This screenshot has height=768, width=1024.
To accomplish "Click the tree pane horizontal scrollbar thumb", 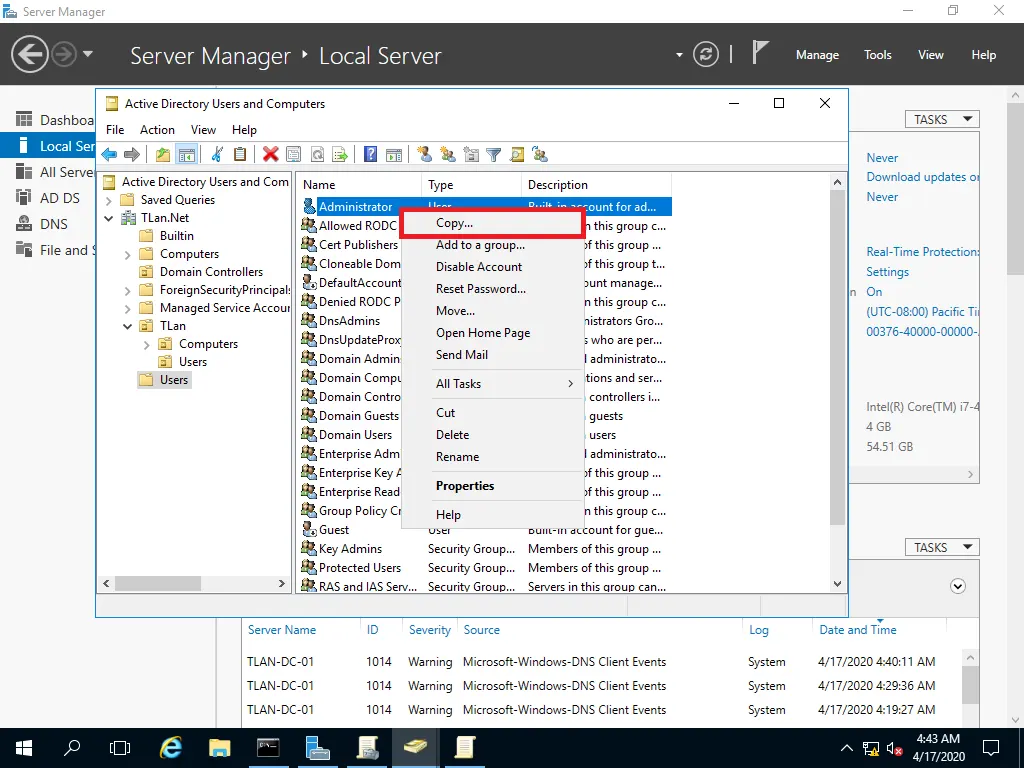I will click(157, 583).
